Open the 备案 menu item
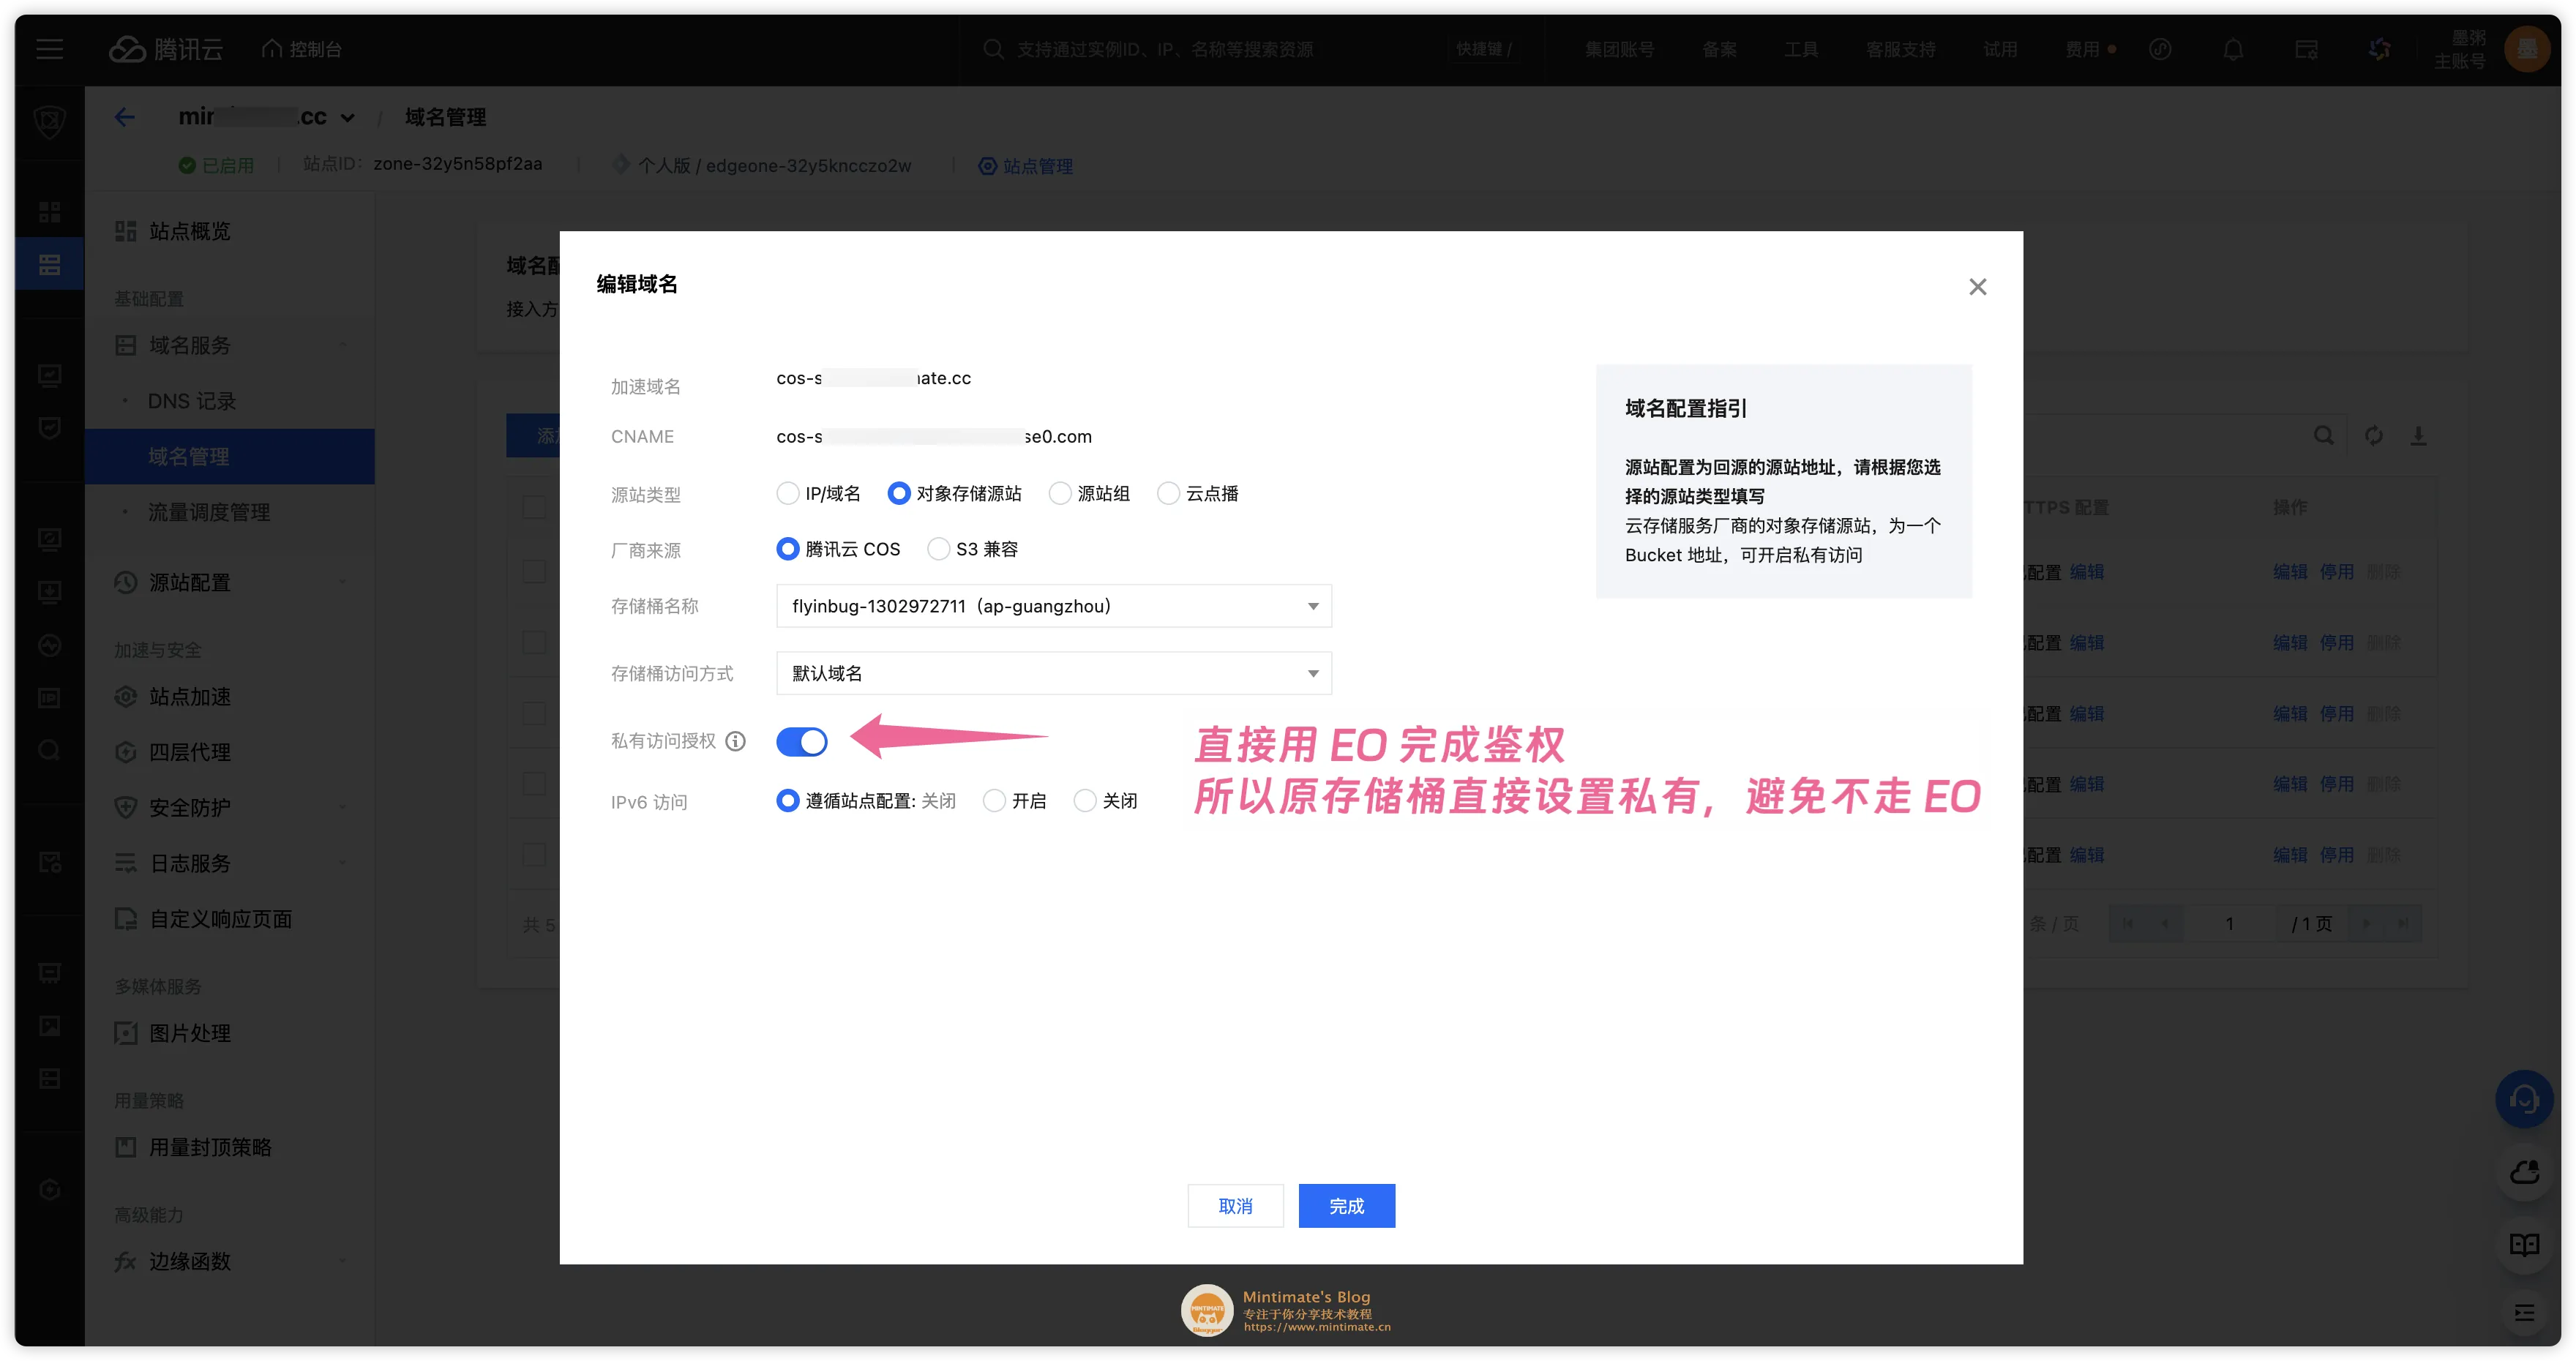The image size is (2576, 1361). click(1719, 49)
